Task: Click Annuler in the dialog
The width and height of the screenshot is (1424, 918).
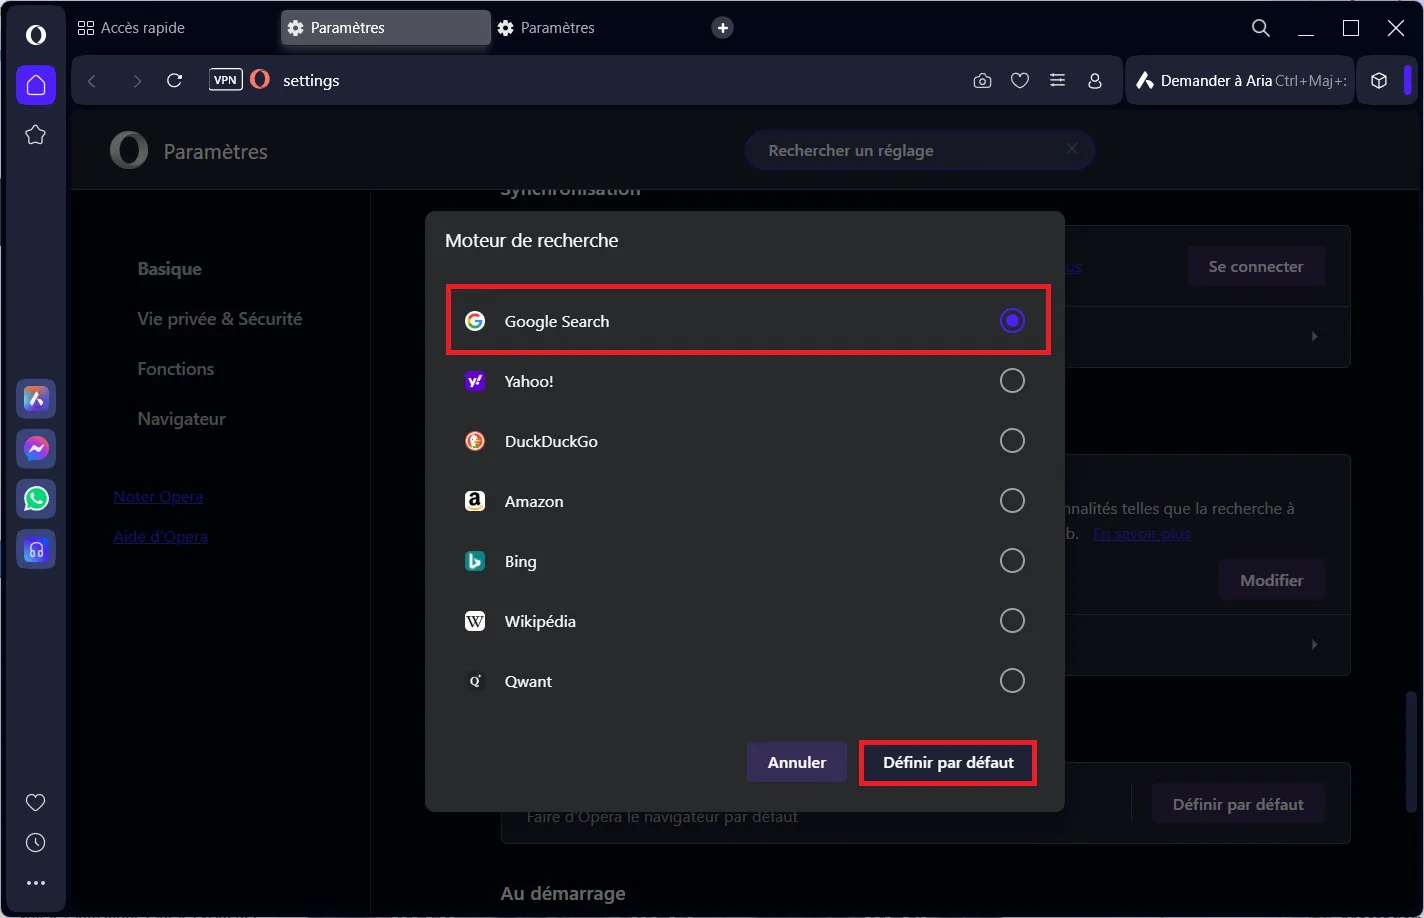Action: (797, 762)
